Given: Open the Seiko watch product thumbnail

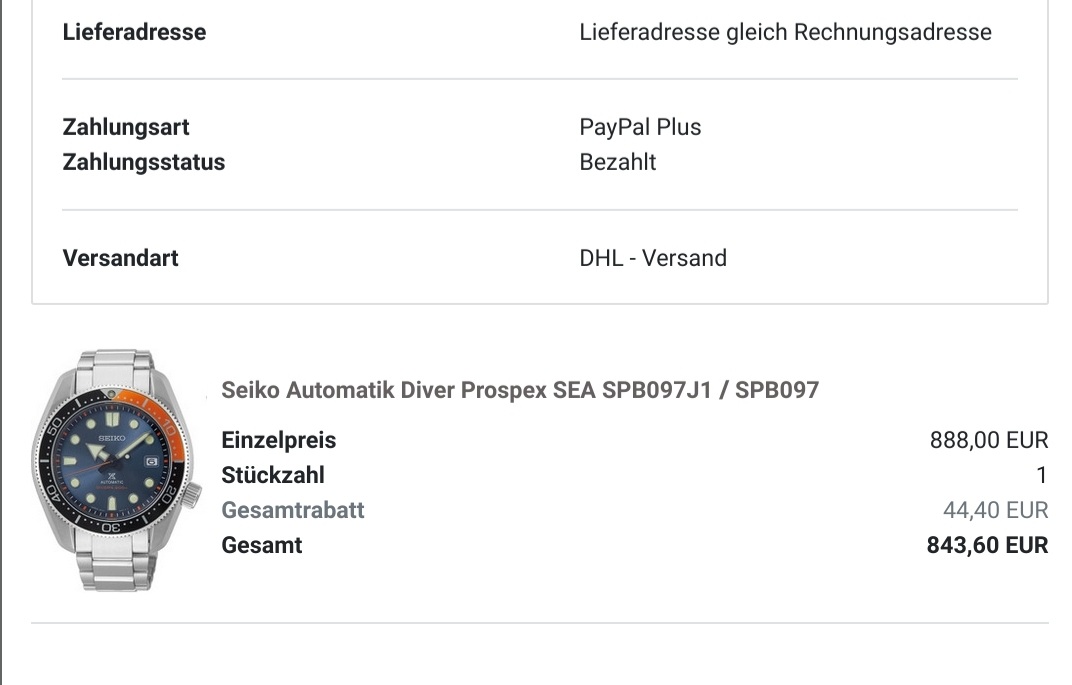Looking at the screenshot, I should (116, 470).
